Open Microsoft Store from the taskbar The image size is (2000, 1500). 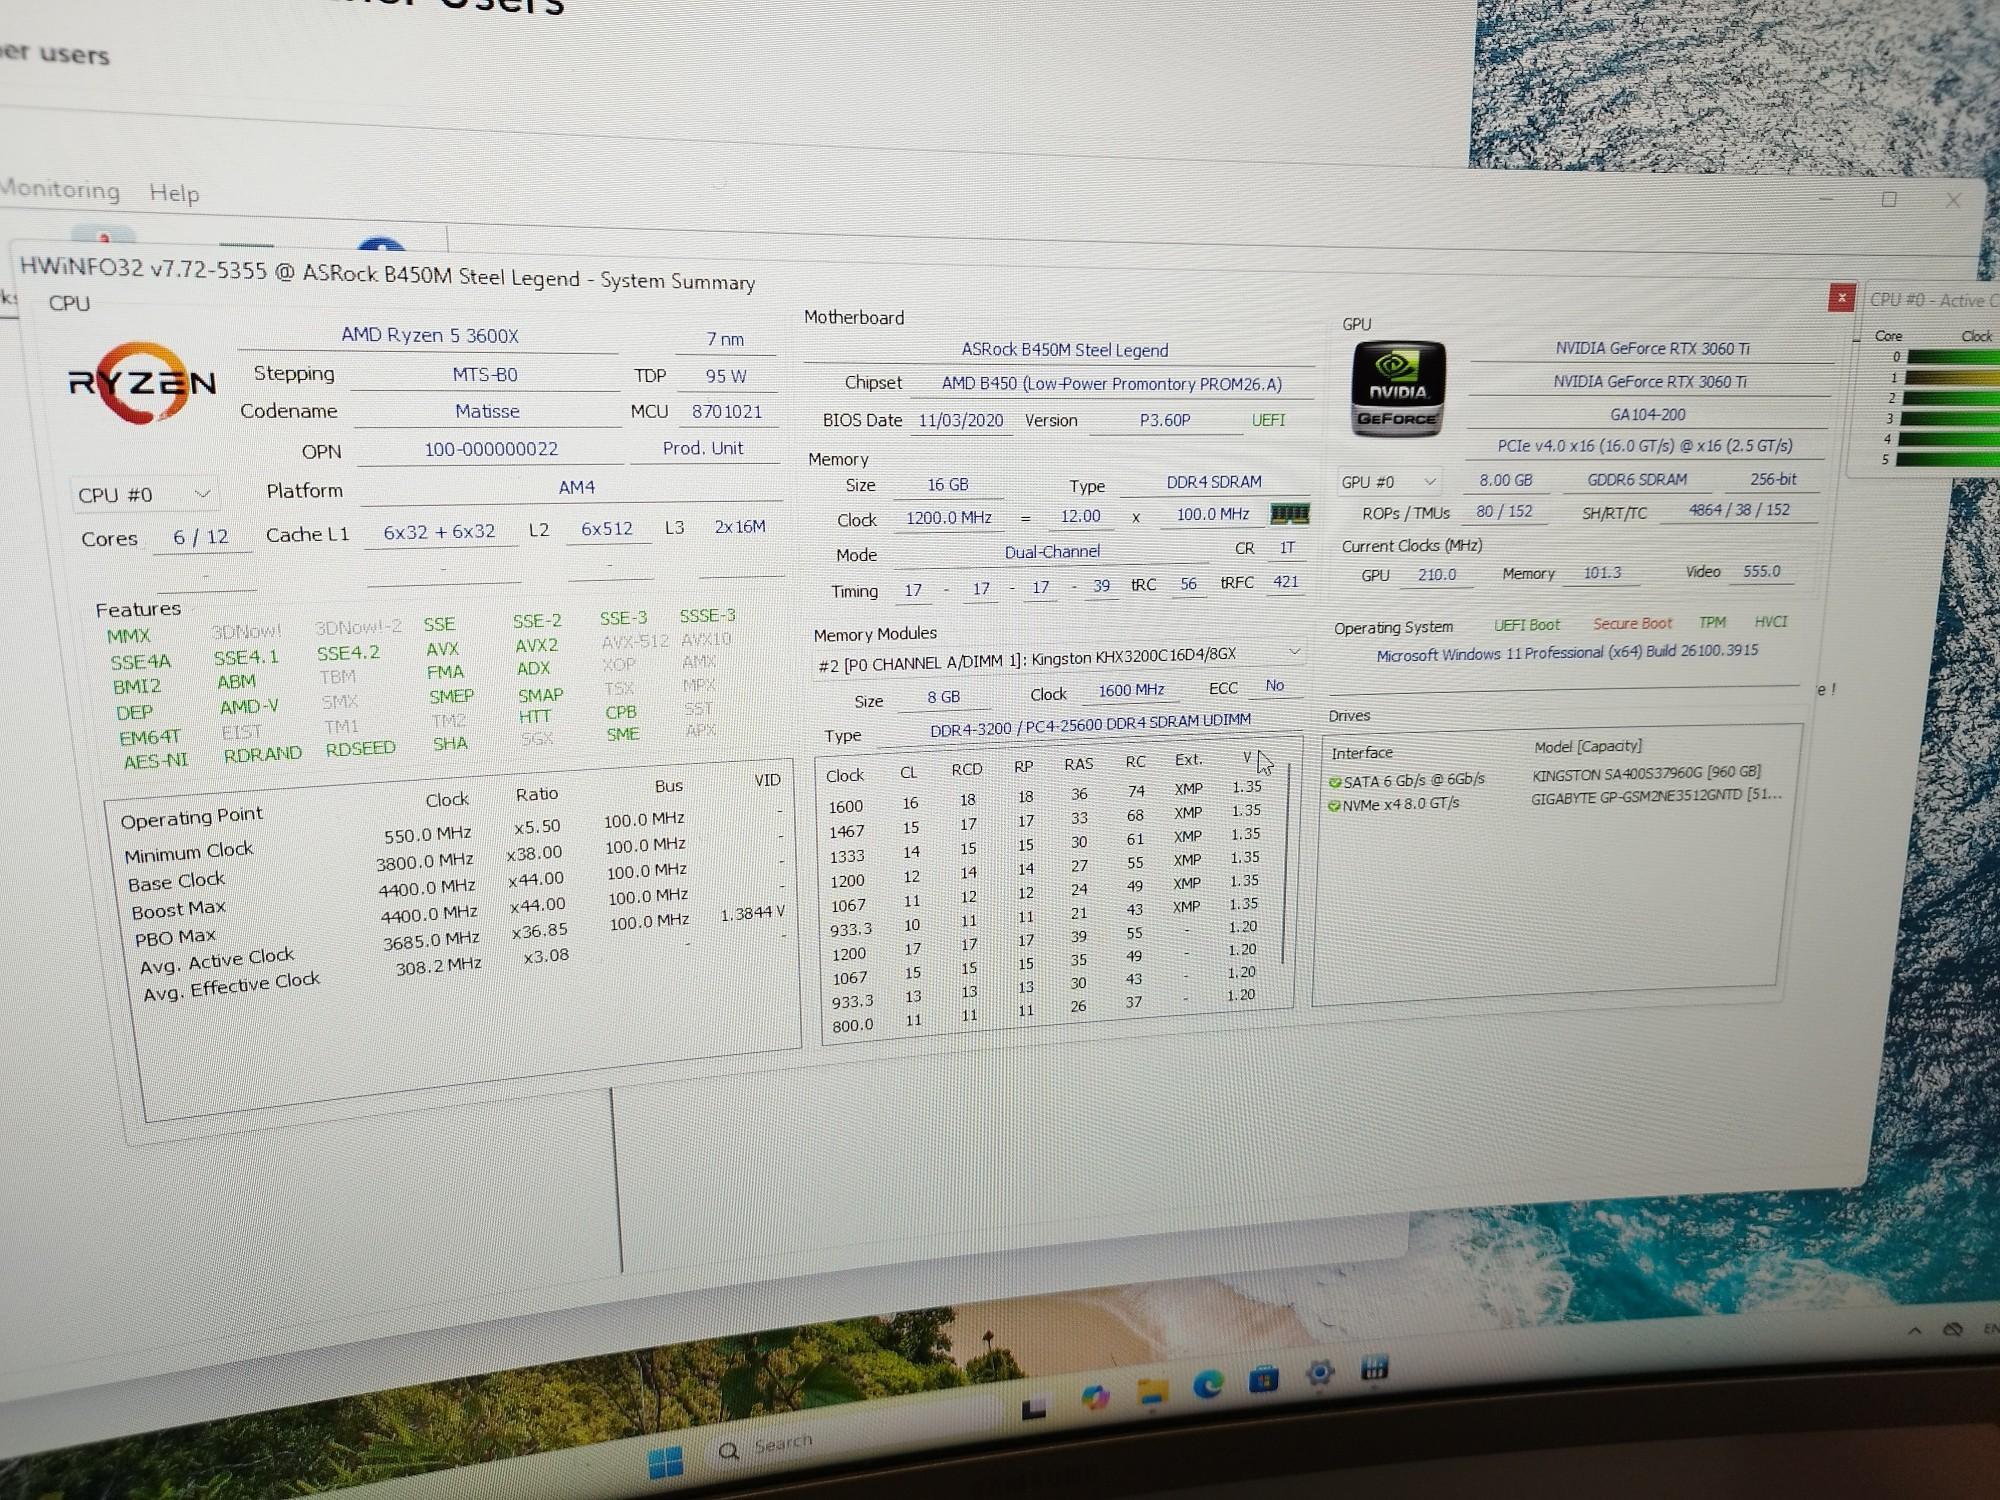1263,1379
